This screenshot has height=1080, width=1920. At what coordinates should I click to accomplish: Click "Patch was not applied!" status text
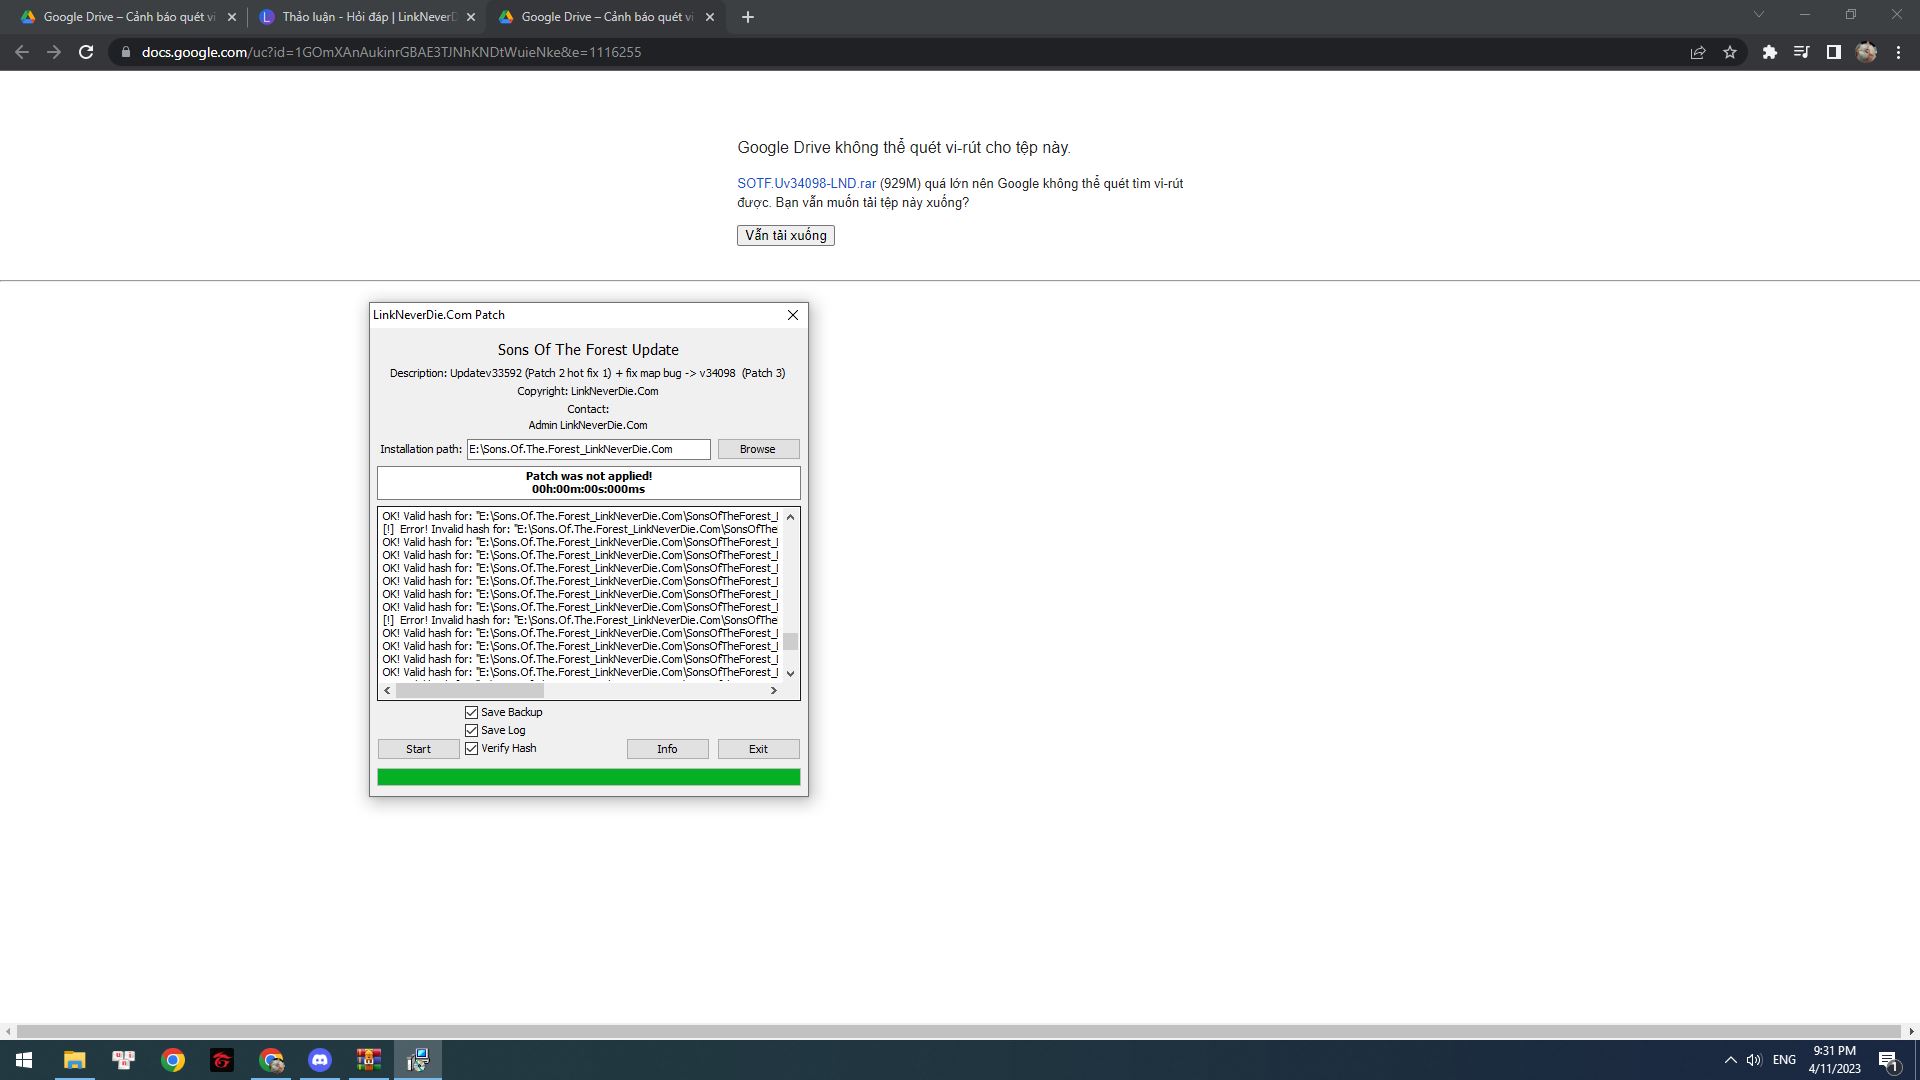(x=589, y=477)
